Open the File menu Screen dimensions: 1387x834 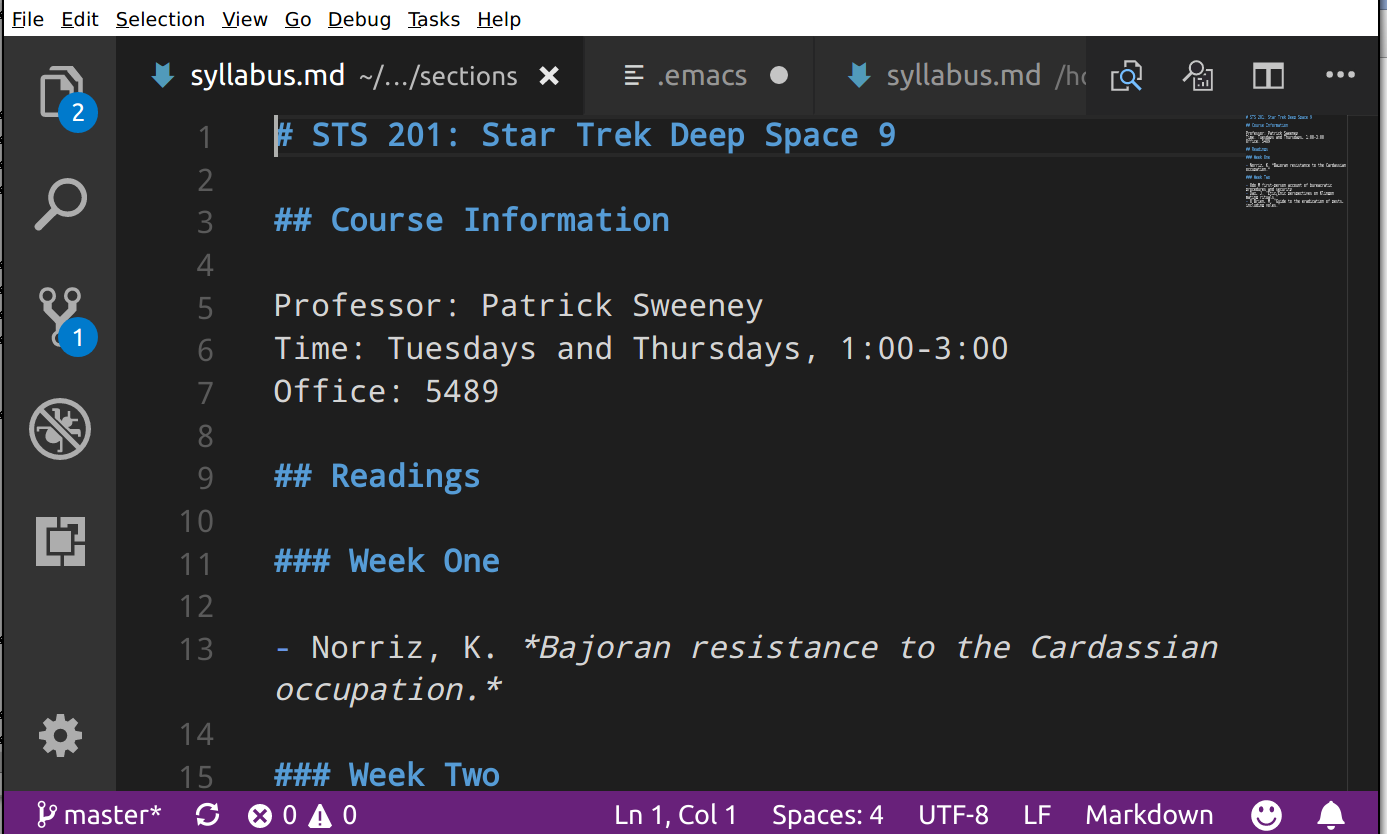[28, 19]
